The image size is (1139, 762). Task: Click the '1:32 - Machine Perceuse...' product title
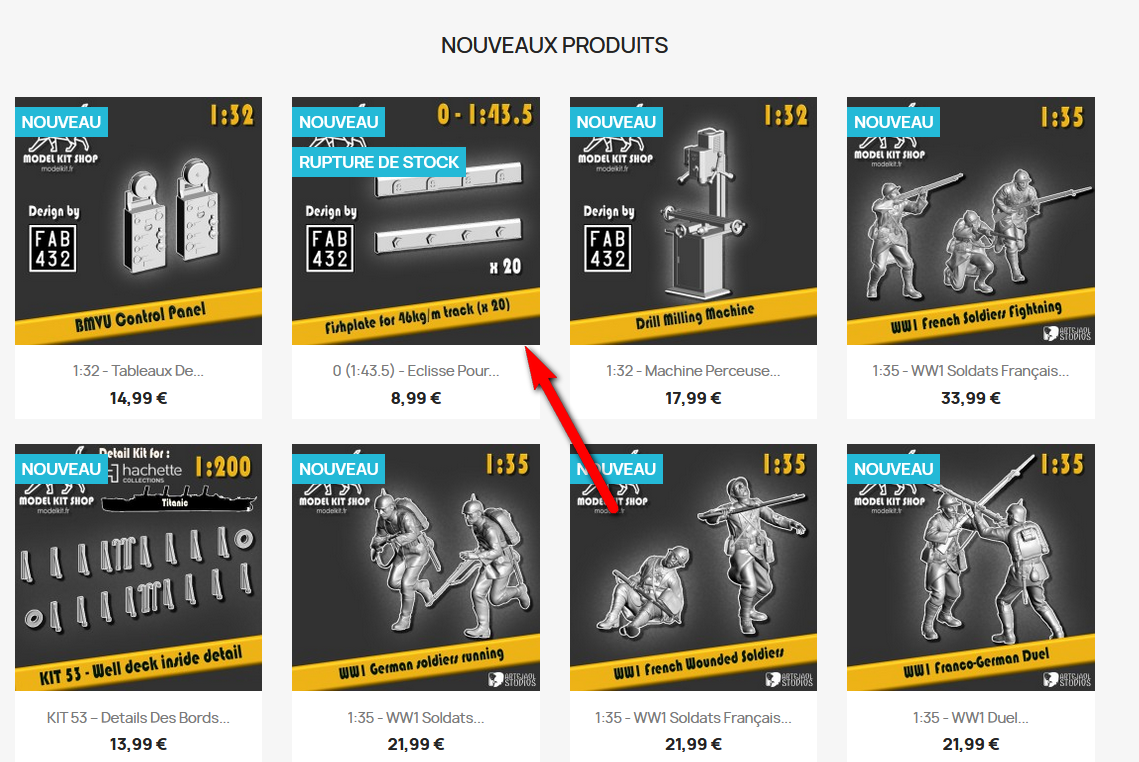pos(693,370)
